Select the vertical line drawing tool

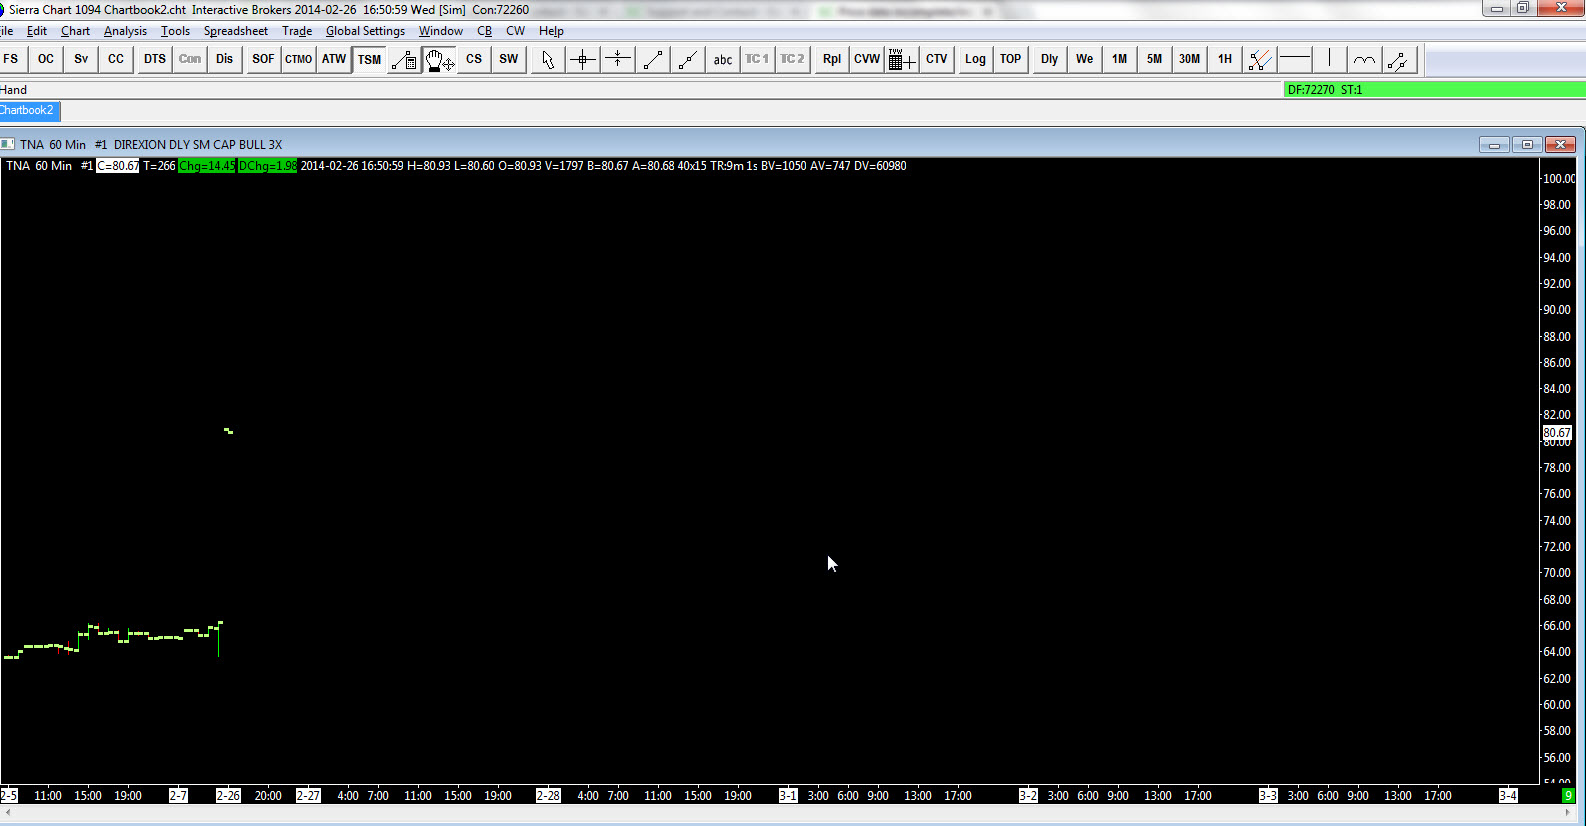tap(1329, 59)
